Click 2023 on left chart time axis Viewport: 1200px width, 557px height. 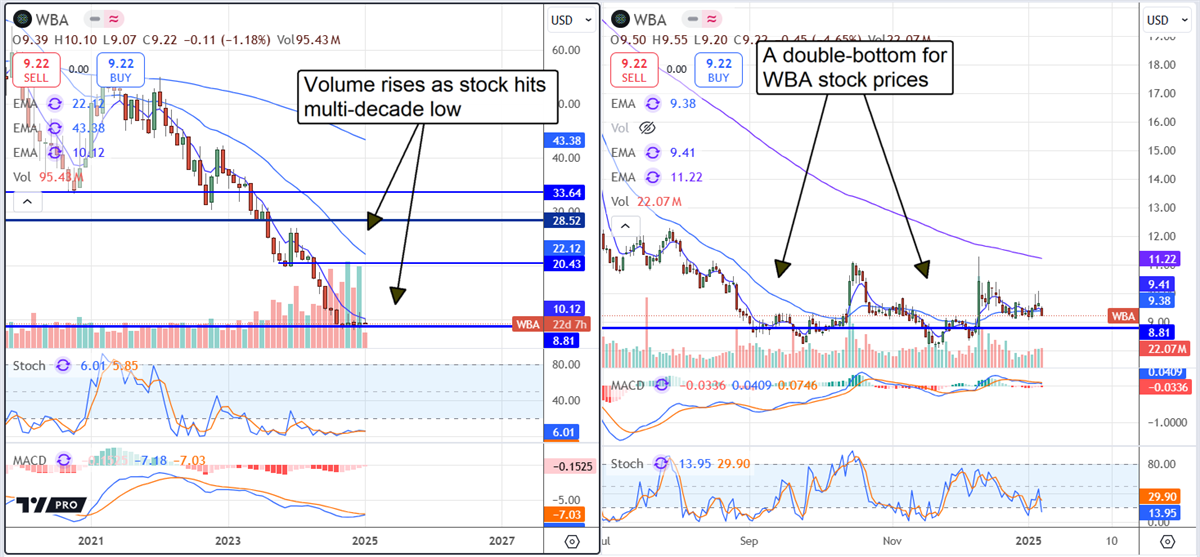click(x=228, y=540)
